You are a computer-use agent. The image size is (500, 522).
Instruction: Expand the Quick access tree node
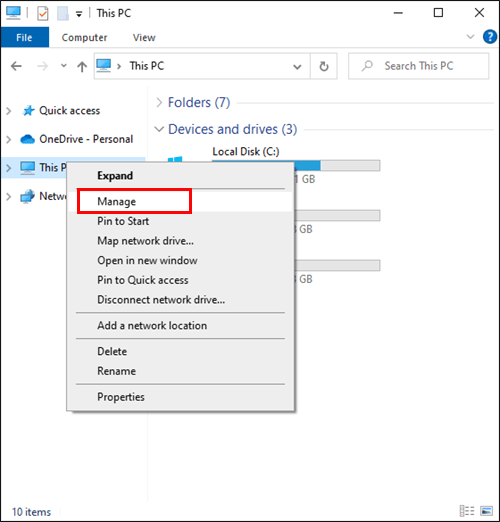[9, 111]
